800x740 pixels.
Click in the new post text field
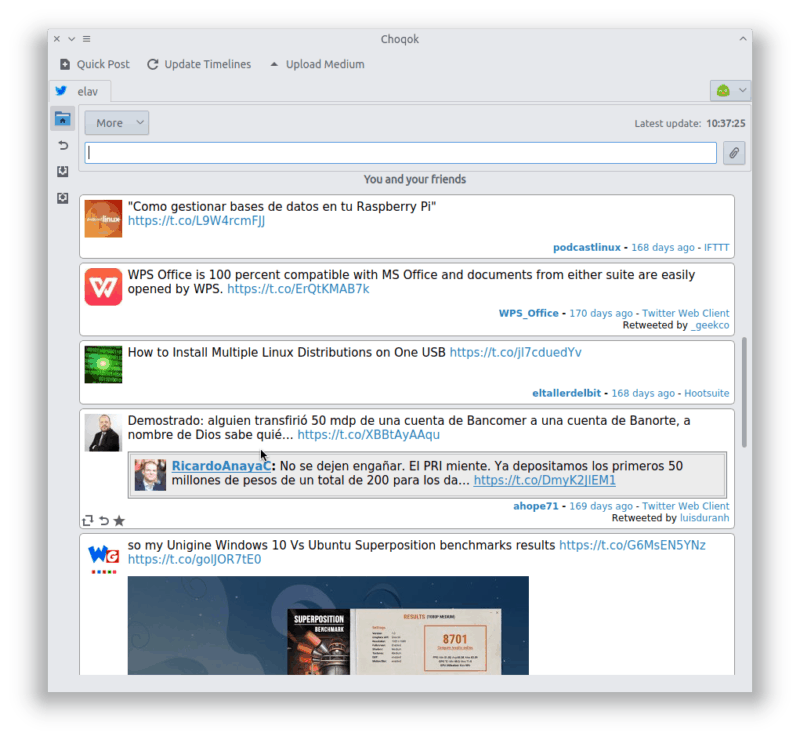pos(400,153)
